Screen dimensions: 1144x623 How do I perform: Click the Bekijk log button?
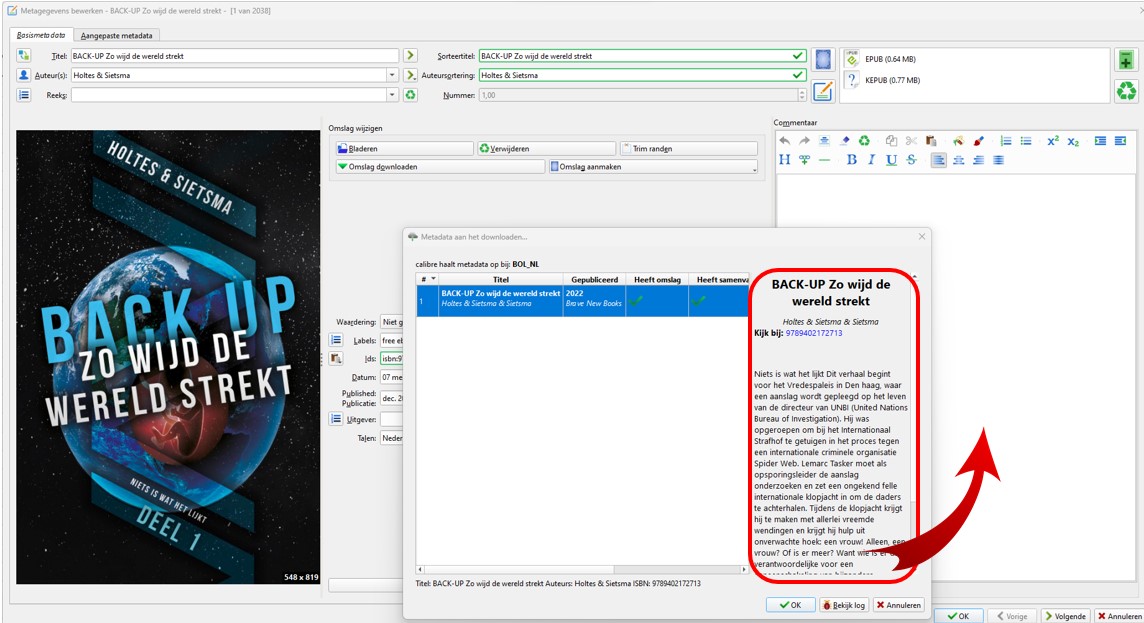point(843,605)
